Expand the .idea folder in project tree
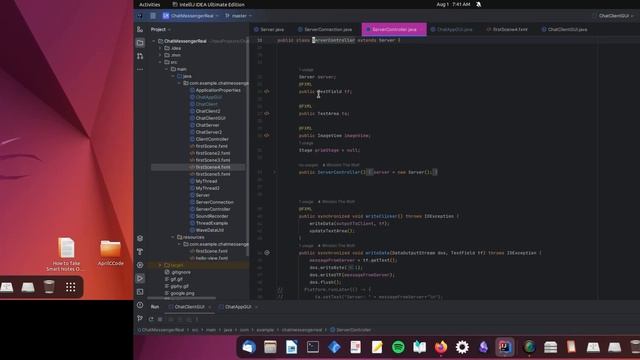Viewport: 640px width, 360px height. tap(160, 48)
